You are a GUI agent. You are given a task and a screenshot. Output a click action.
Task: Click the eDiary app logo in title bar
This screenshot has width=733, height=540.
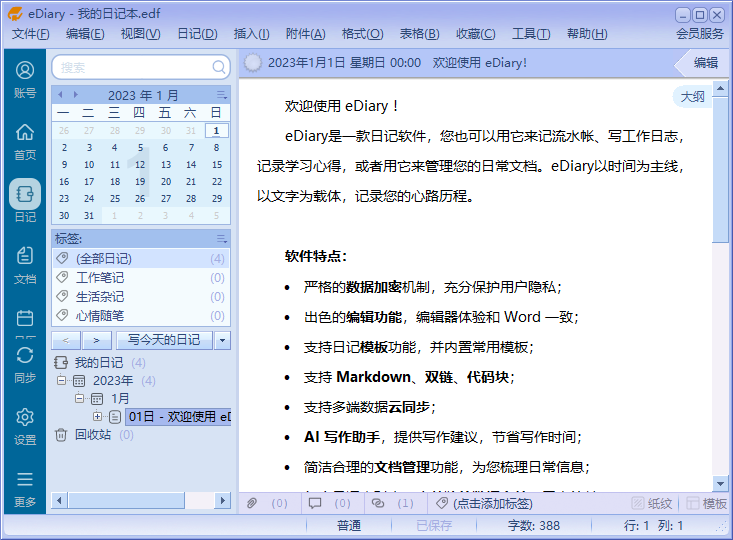tap(16, 14)
